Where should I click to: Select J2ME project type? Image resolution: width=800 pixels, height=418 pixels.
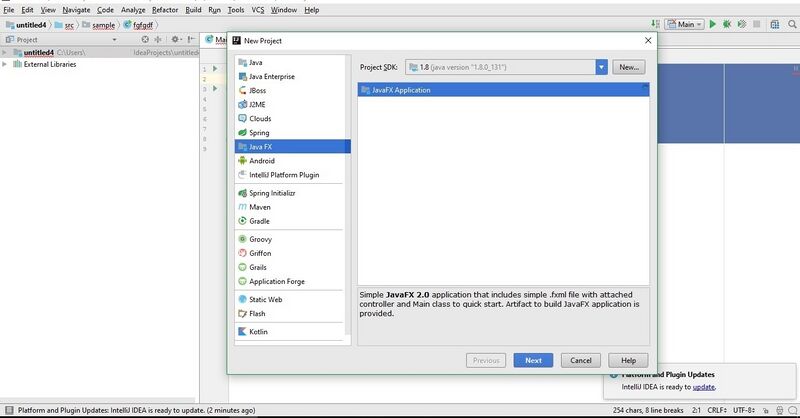coord(292,105)
